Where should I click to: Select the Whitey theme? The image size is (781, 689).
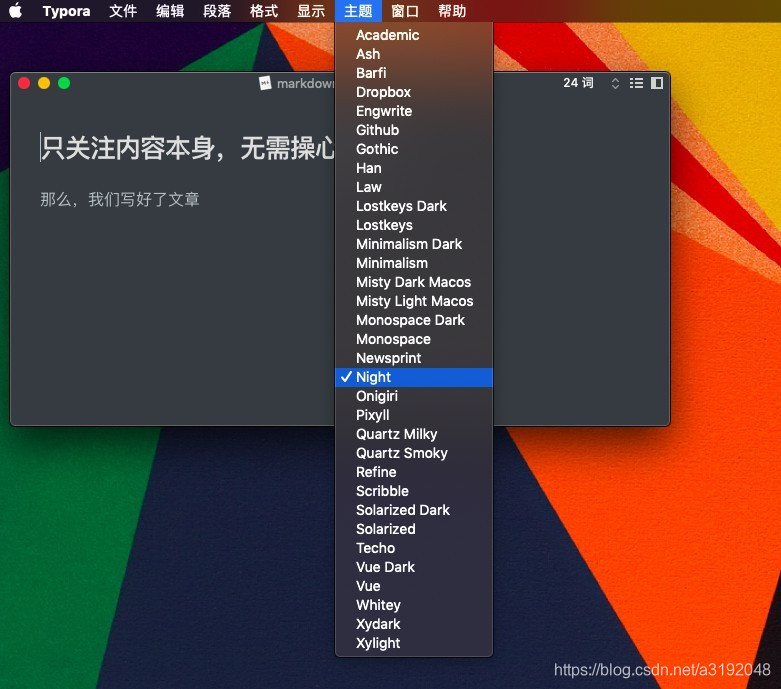coord(414,605)
